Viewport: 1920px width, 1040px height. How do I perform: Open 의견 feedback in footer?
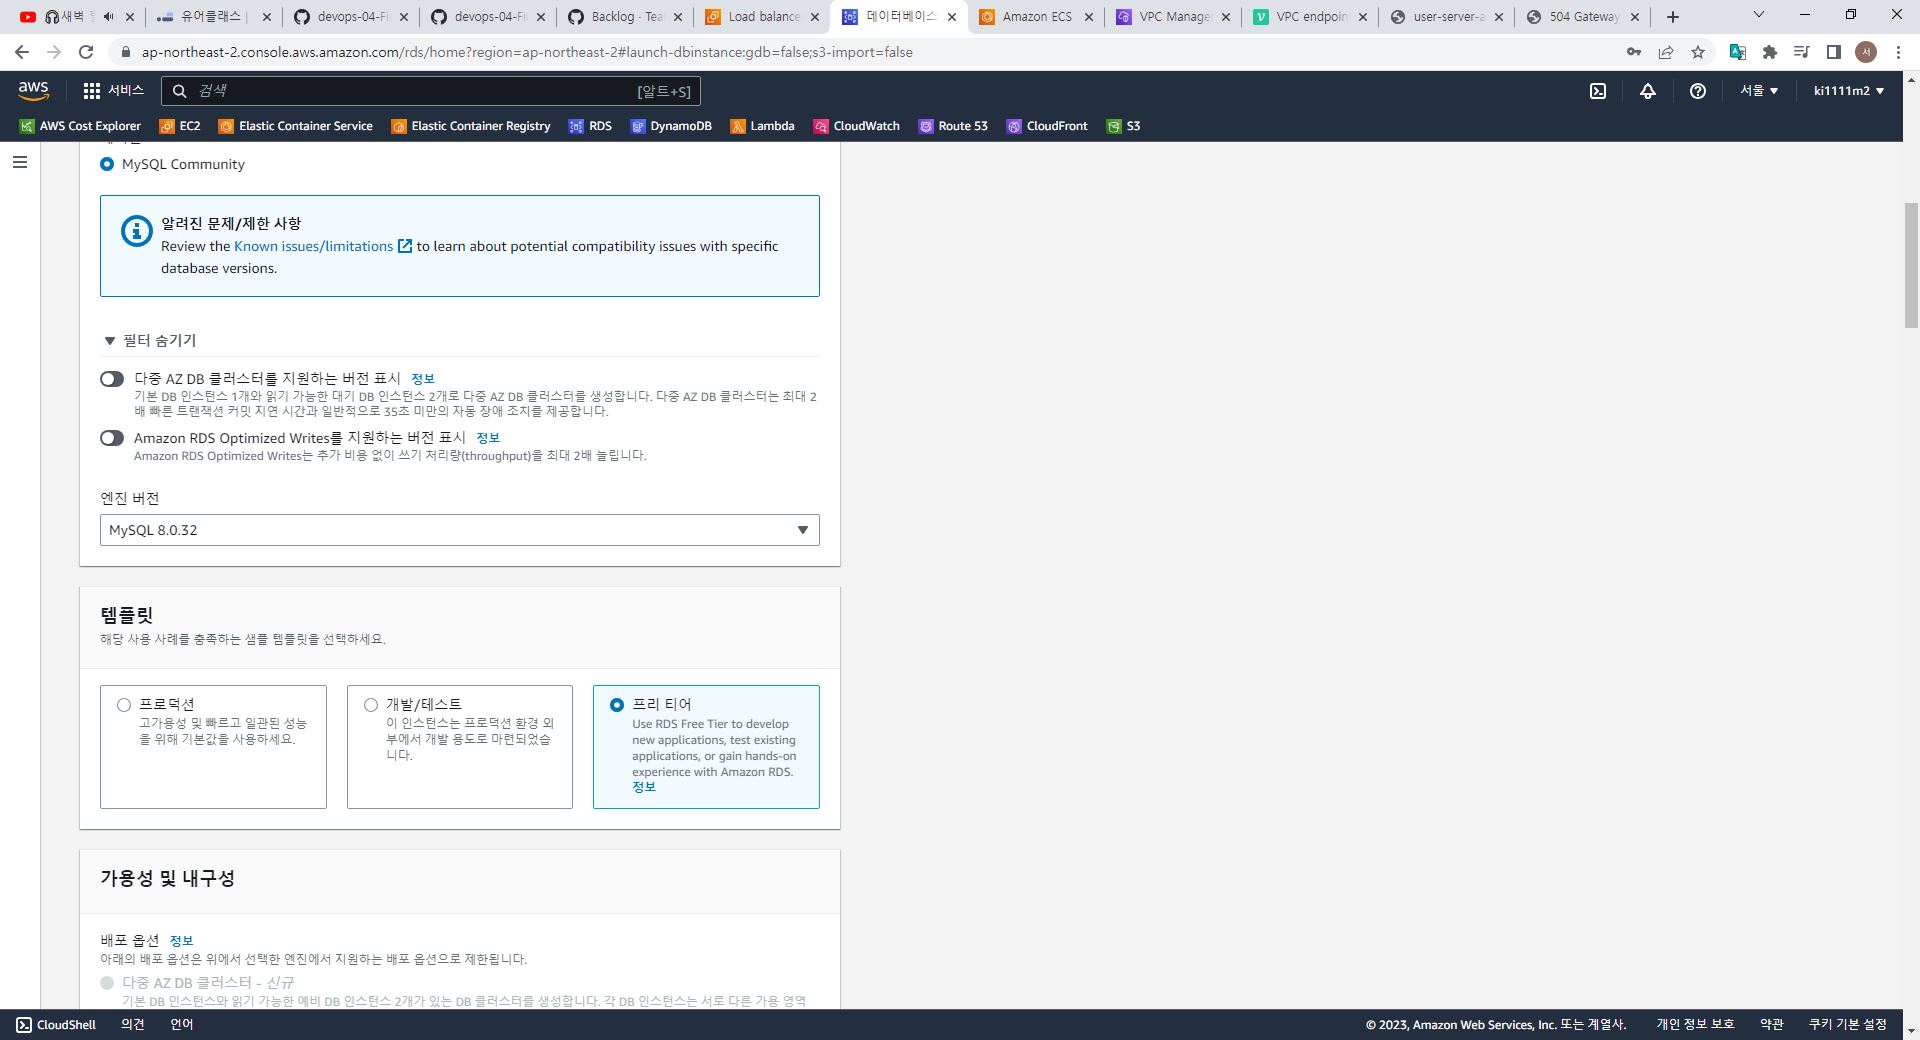(133, 1025)
